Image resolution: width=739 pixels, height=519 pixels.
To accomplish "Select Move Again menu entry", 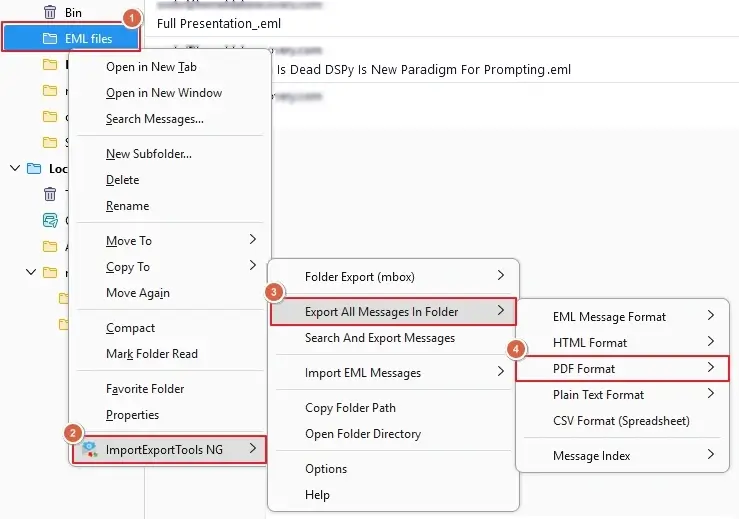I will [x=170, y=293].
